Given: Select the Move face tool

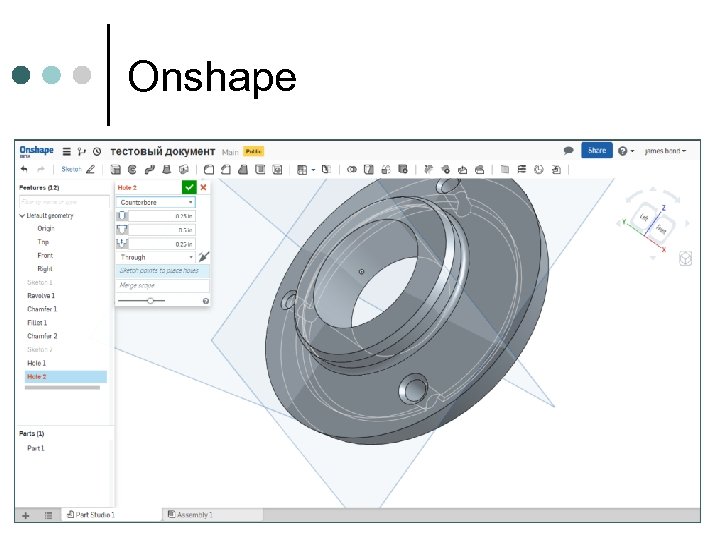Looking at the screenshot, I should click(462, 170).
